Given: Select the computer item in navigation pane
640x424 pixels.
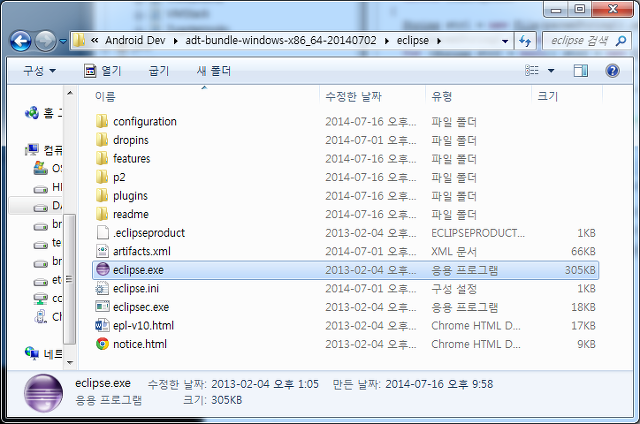Looking at the screenshot, I should [43, 150].
